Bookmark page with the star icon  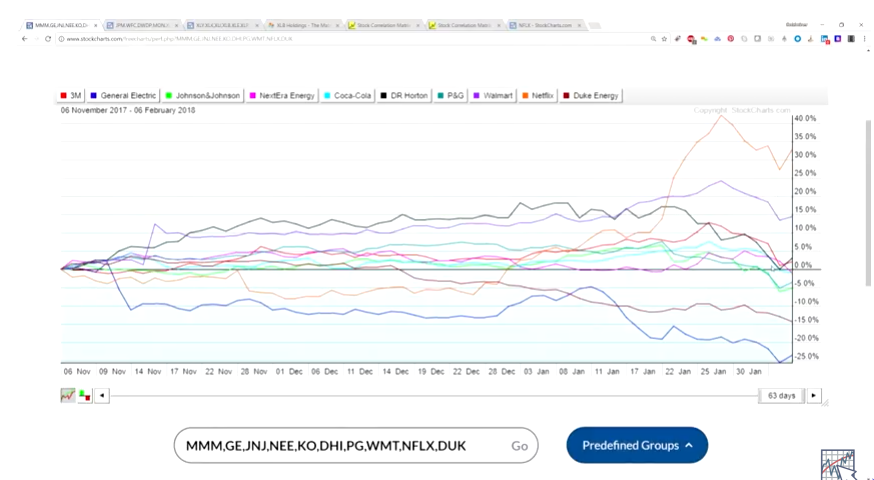click(665, 38)
